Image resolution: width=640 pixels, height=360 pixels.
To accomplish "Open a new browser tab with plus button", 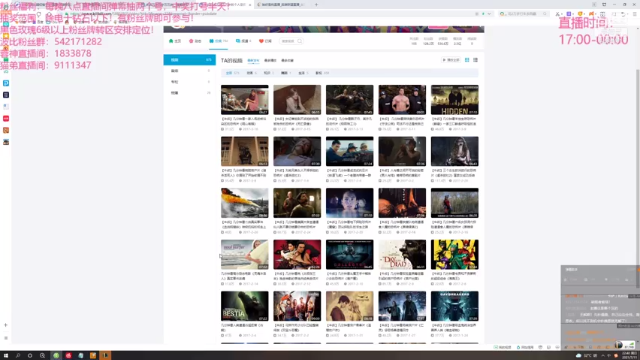I will (316, 4).
